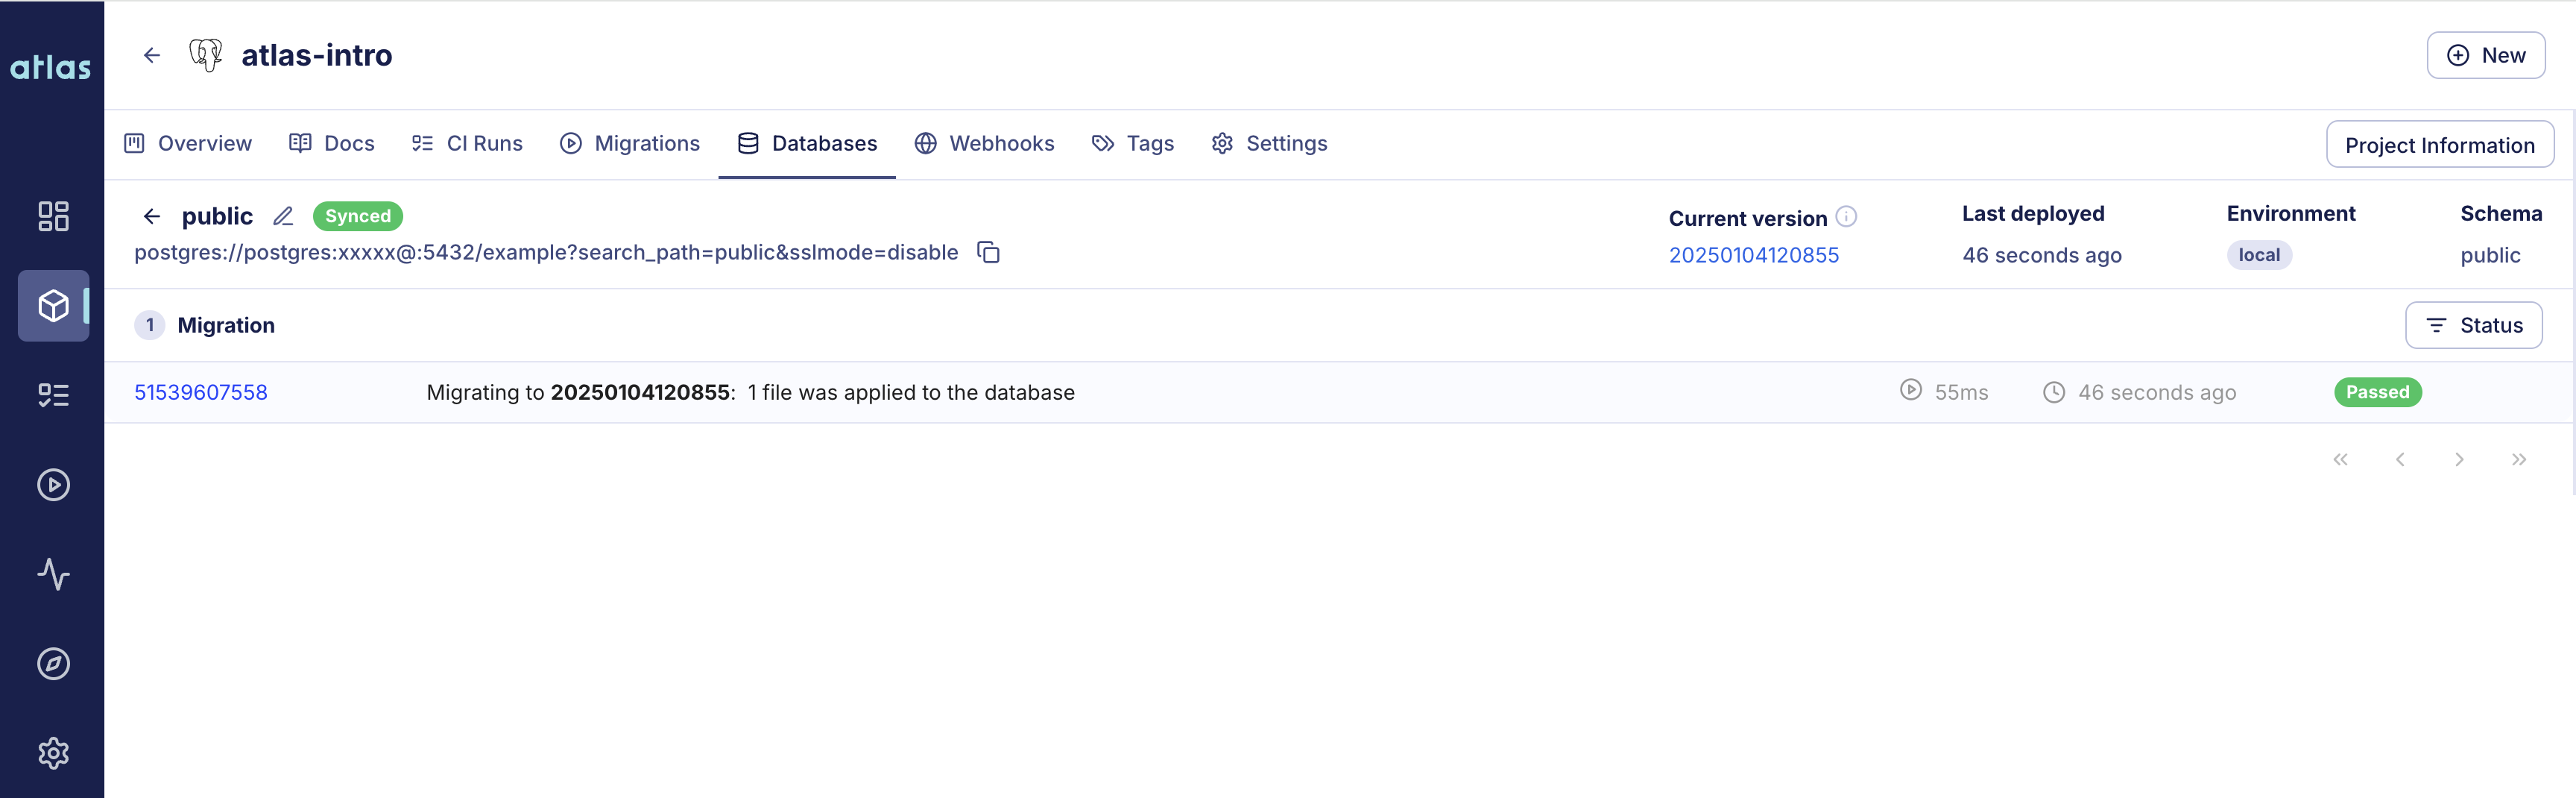Screen dimensions: 2576x798
Task: Click the edit pencil next to public
Action: click(283, 216)
